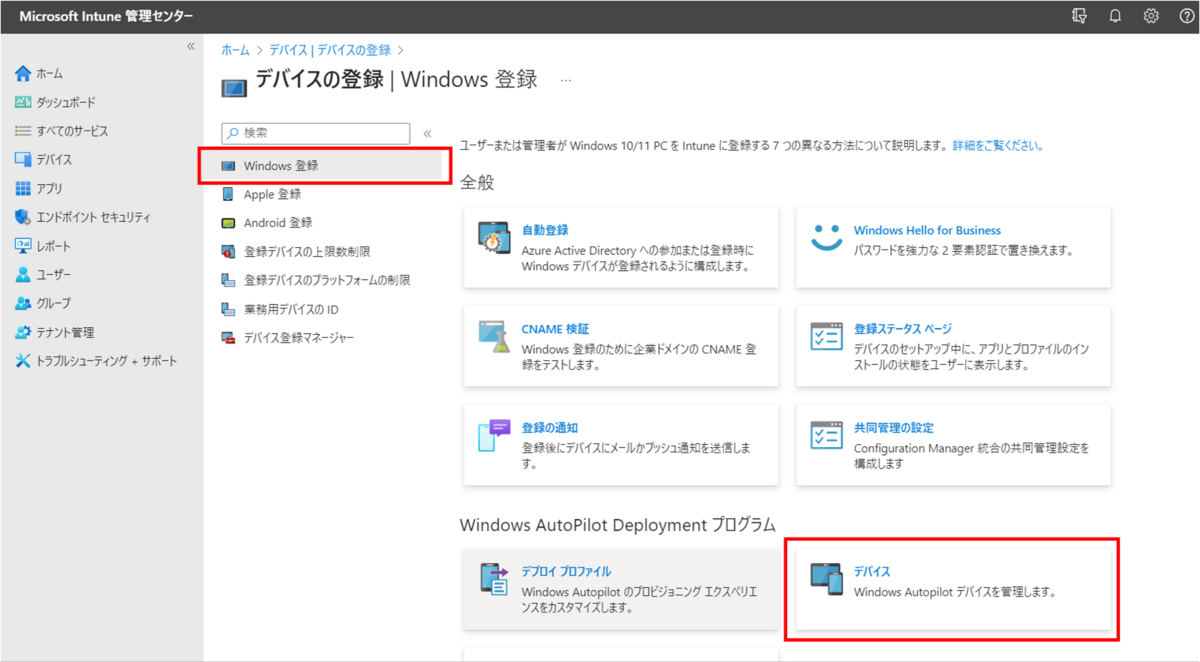Open the cloud shell/feedback icon in header
The width and height of the screenshot is (1200, 662).
pos(1078,16)
